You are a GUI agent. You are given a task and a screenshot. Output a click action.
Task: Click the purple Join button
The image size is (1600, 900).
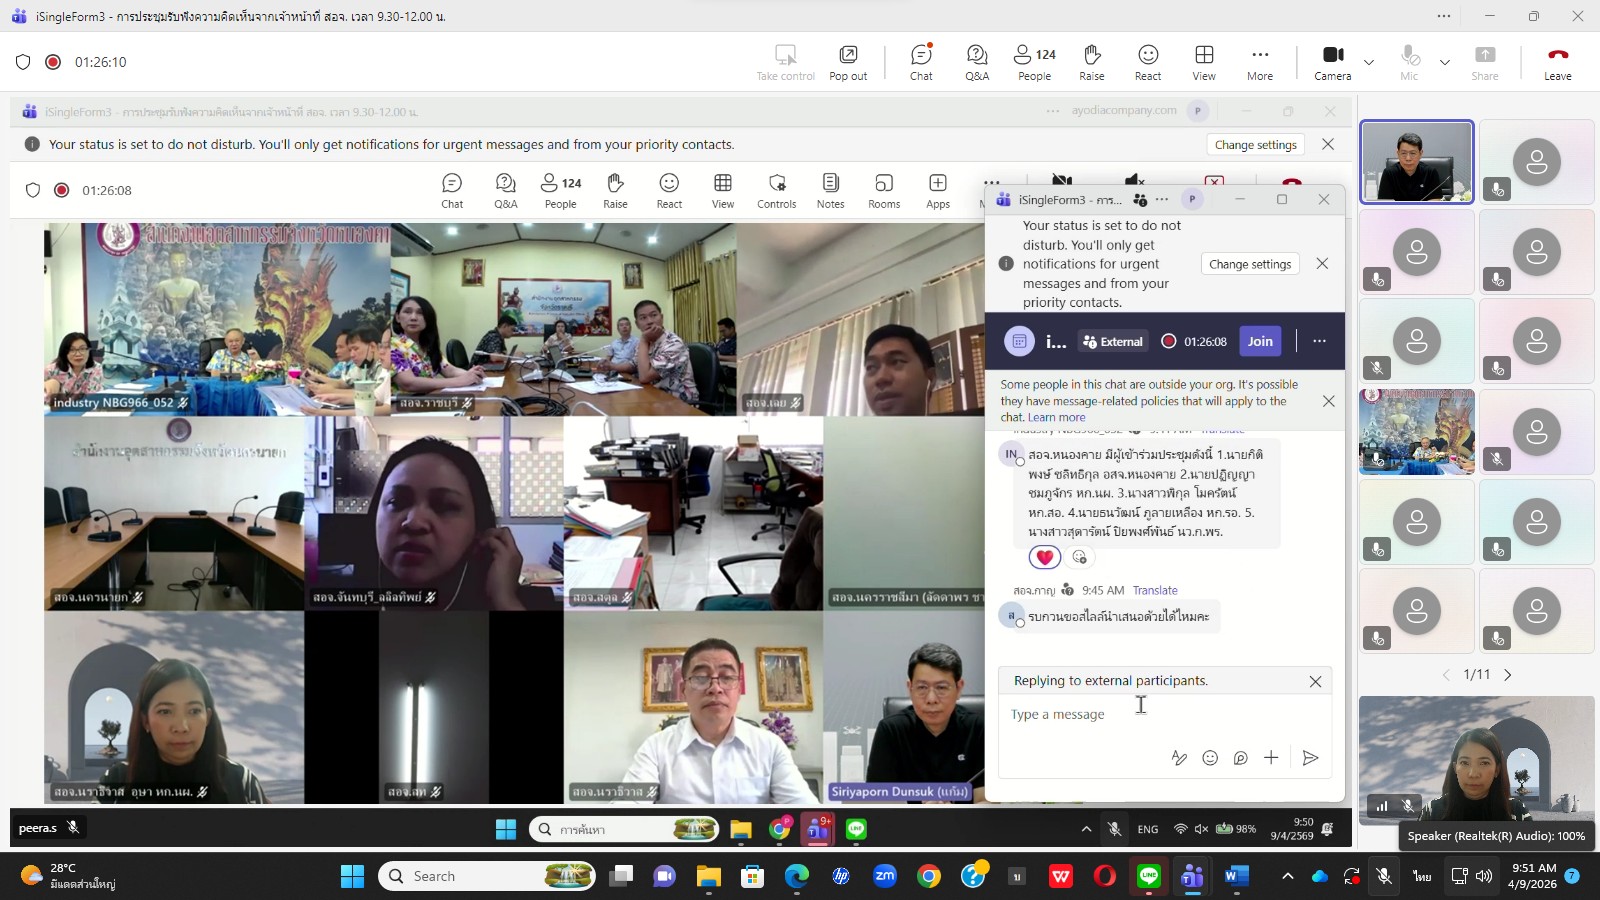point(1260,341)
